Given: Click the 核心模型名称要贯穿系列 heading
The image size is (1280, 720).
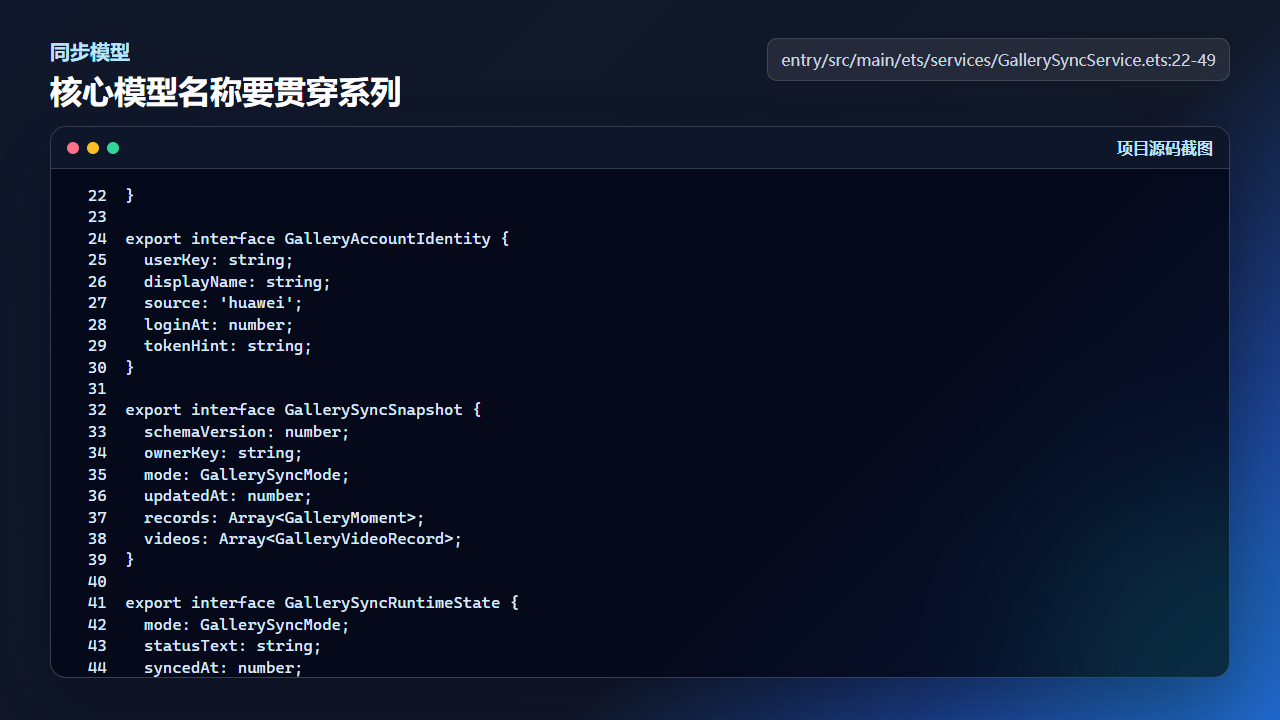Looking at the screenshot, I should click(x=225, y=93).
